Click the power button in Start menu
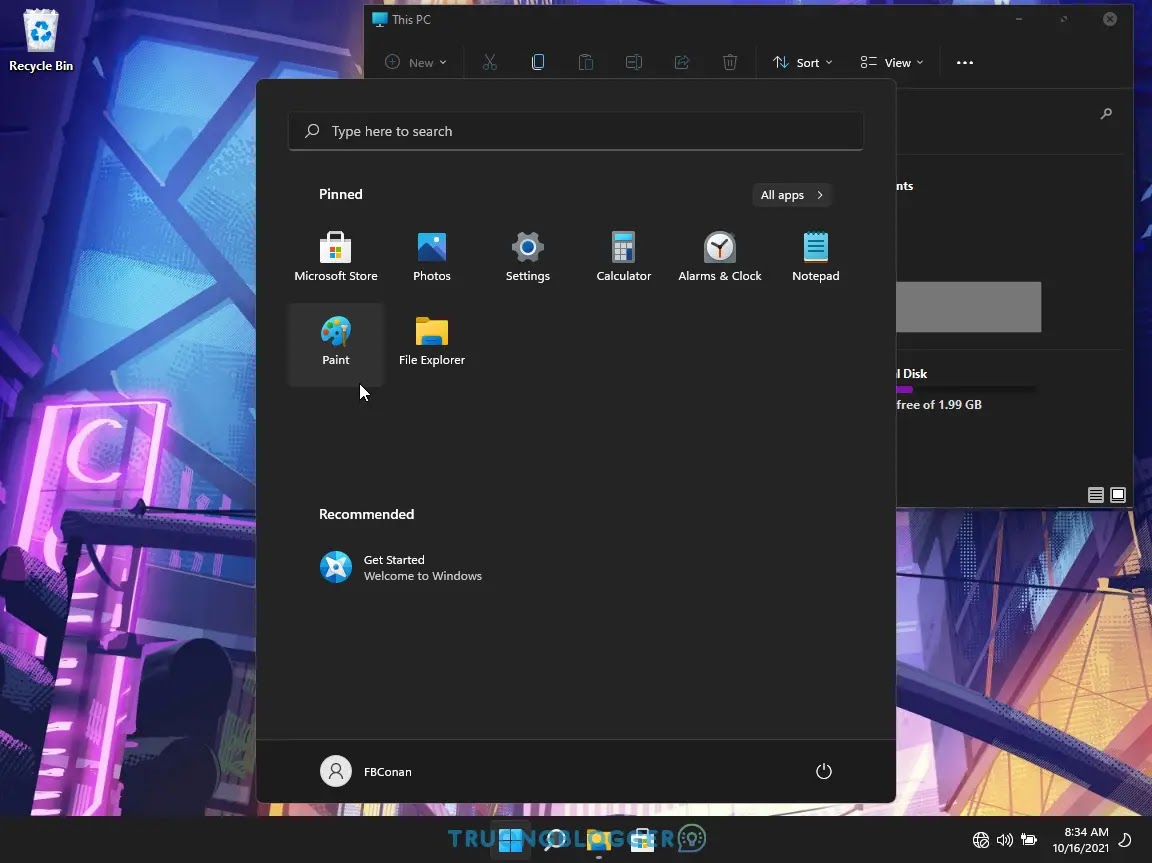Screen dimensions: 1152x863 [824, 771]
